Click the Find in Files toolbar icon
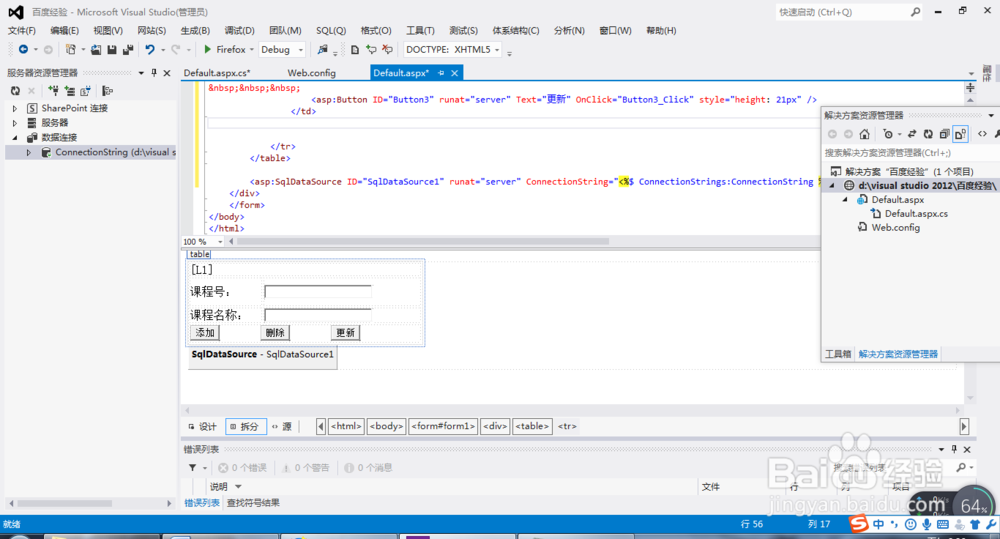 point(323,49)
